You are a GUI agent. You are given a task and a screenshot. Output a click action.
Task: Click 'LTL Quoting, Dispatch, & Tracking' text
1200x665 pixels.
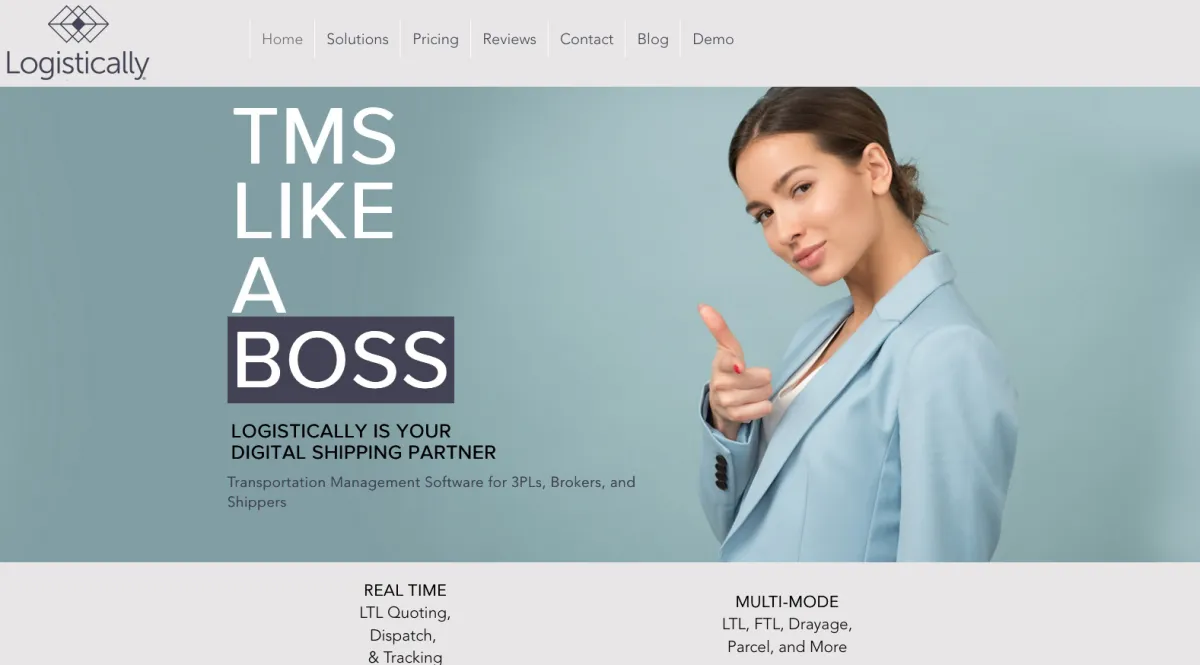pyautogui.click(x=405, y=635)
